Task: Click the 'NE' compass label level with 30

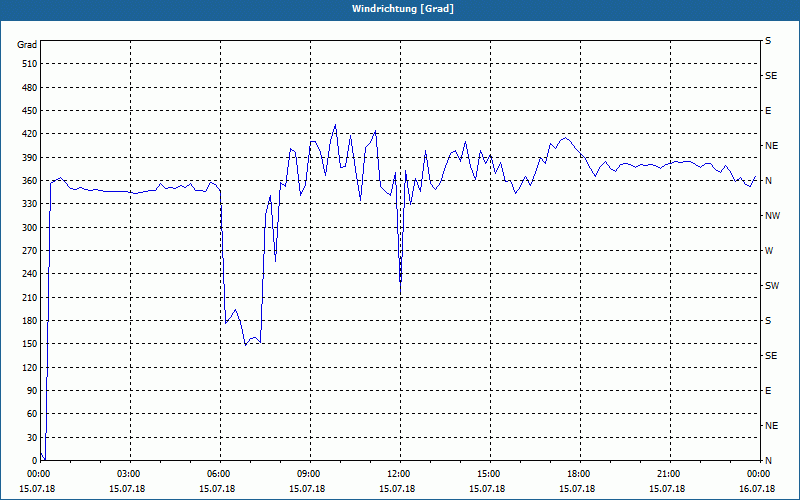Action: pos(771,426)
